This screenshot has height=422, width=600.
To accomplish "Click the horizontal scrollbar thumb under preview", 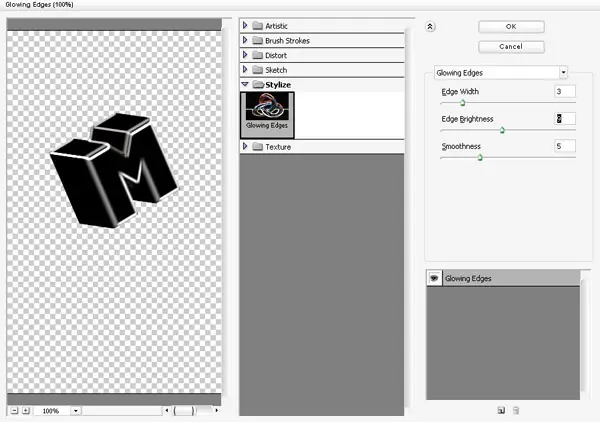I will point(184,411).
